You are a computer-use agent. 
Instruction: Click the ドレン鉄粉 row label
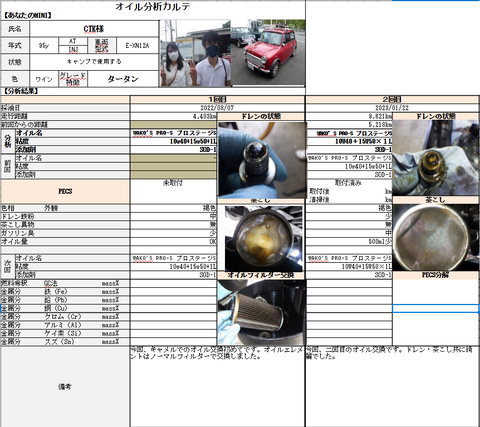[x=65, y=216]
